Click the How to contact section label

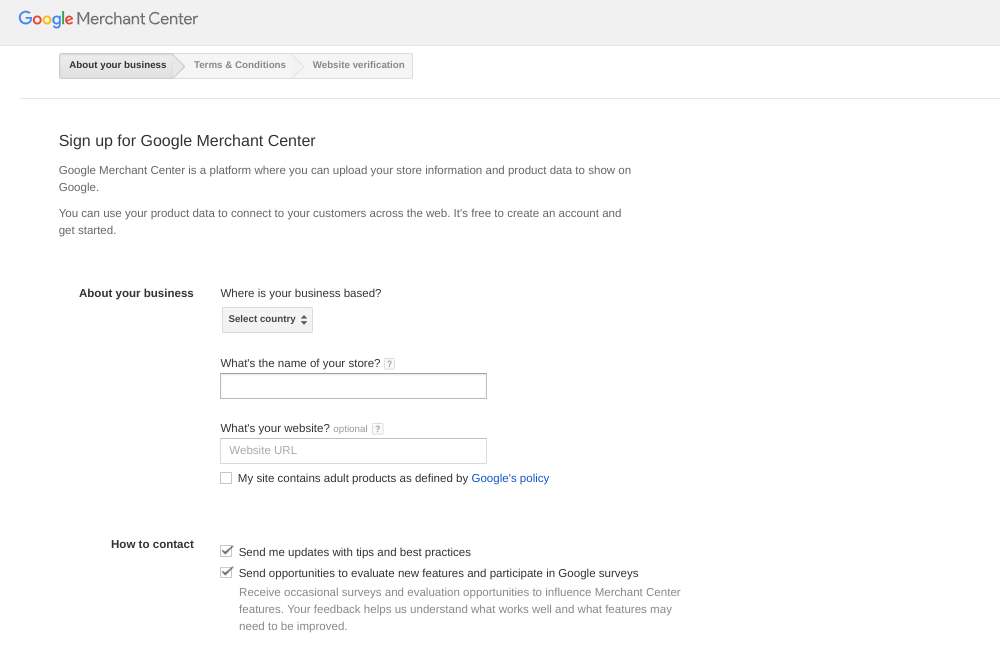152,544
